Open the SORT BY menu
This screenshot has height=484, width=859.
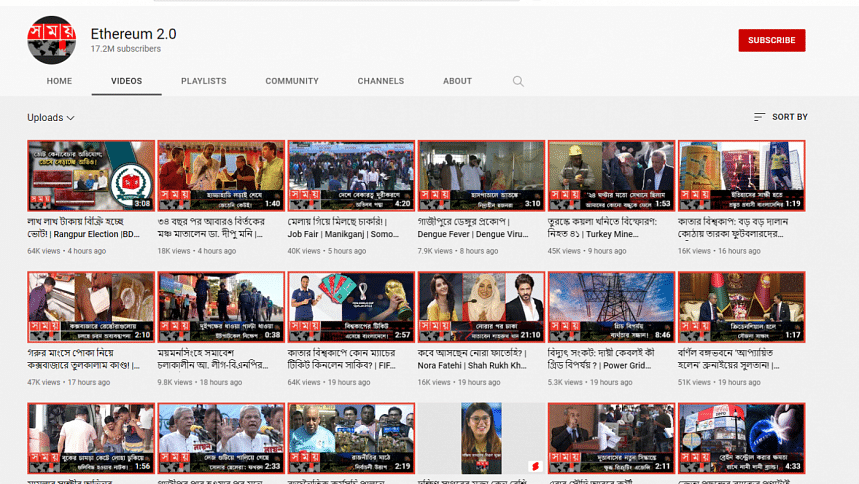tap(780, 117)
